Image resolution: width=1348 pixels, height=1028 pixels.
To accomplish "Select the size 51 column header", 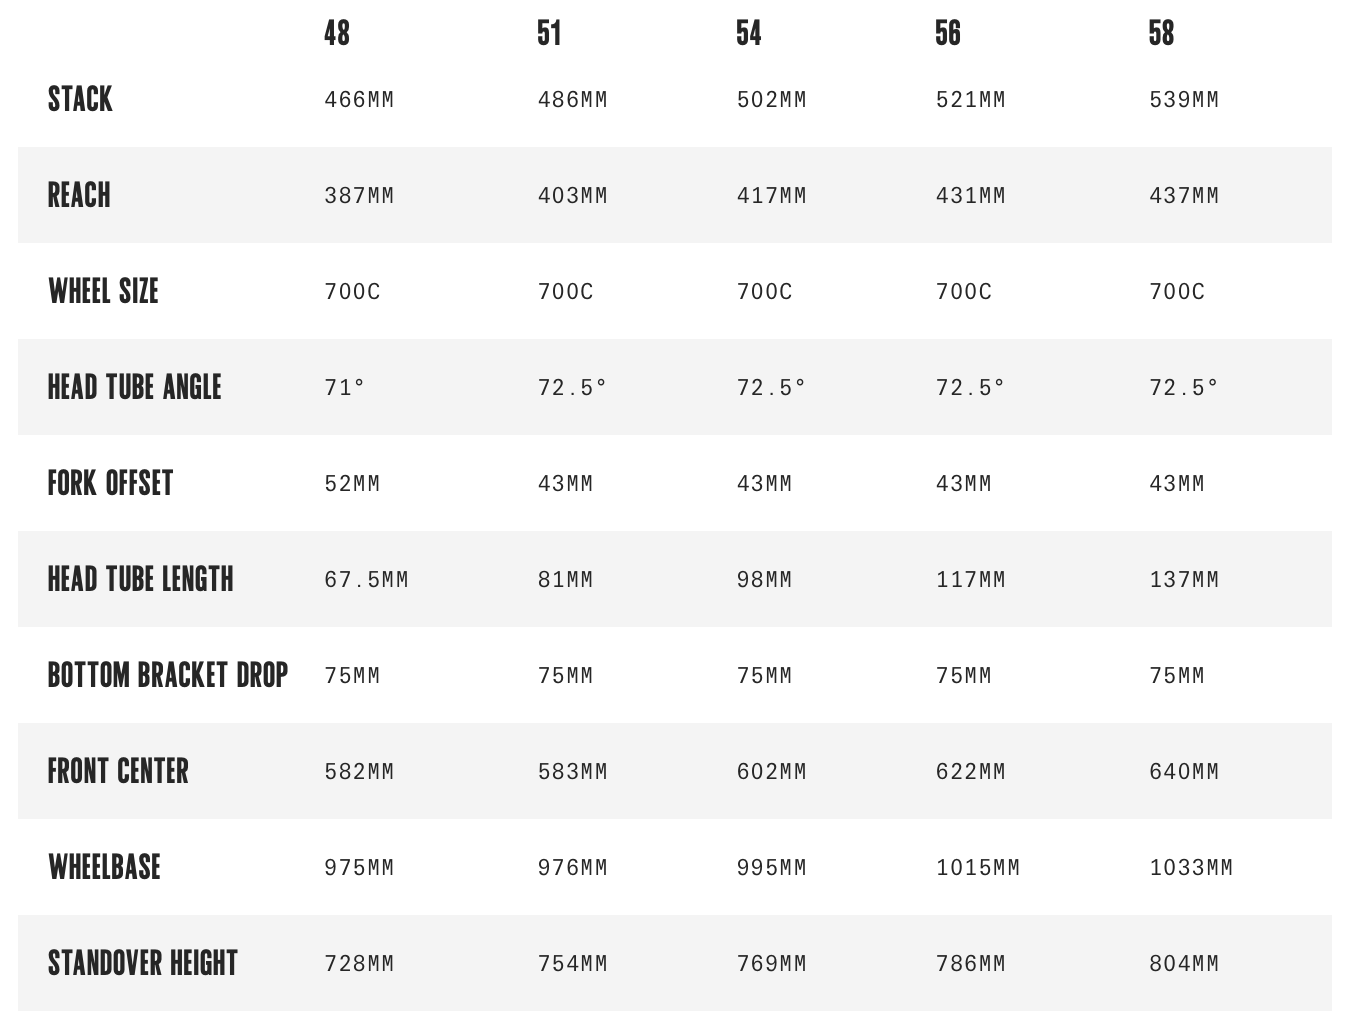I will point(549,33).
